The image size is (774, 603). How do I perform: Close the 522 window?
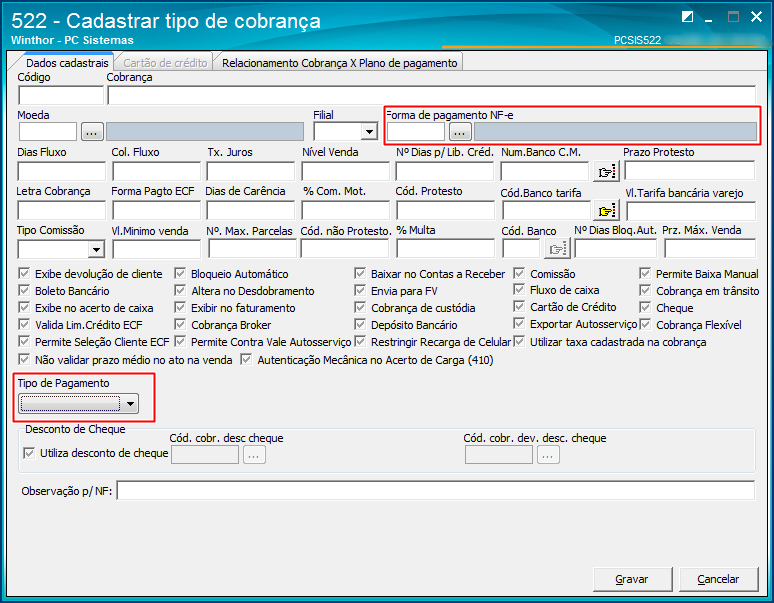pyautogui.click(x=756, y=17)
